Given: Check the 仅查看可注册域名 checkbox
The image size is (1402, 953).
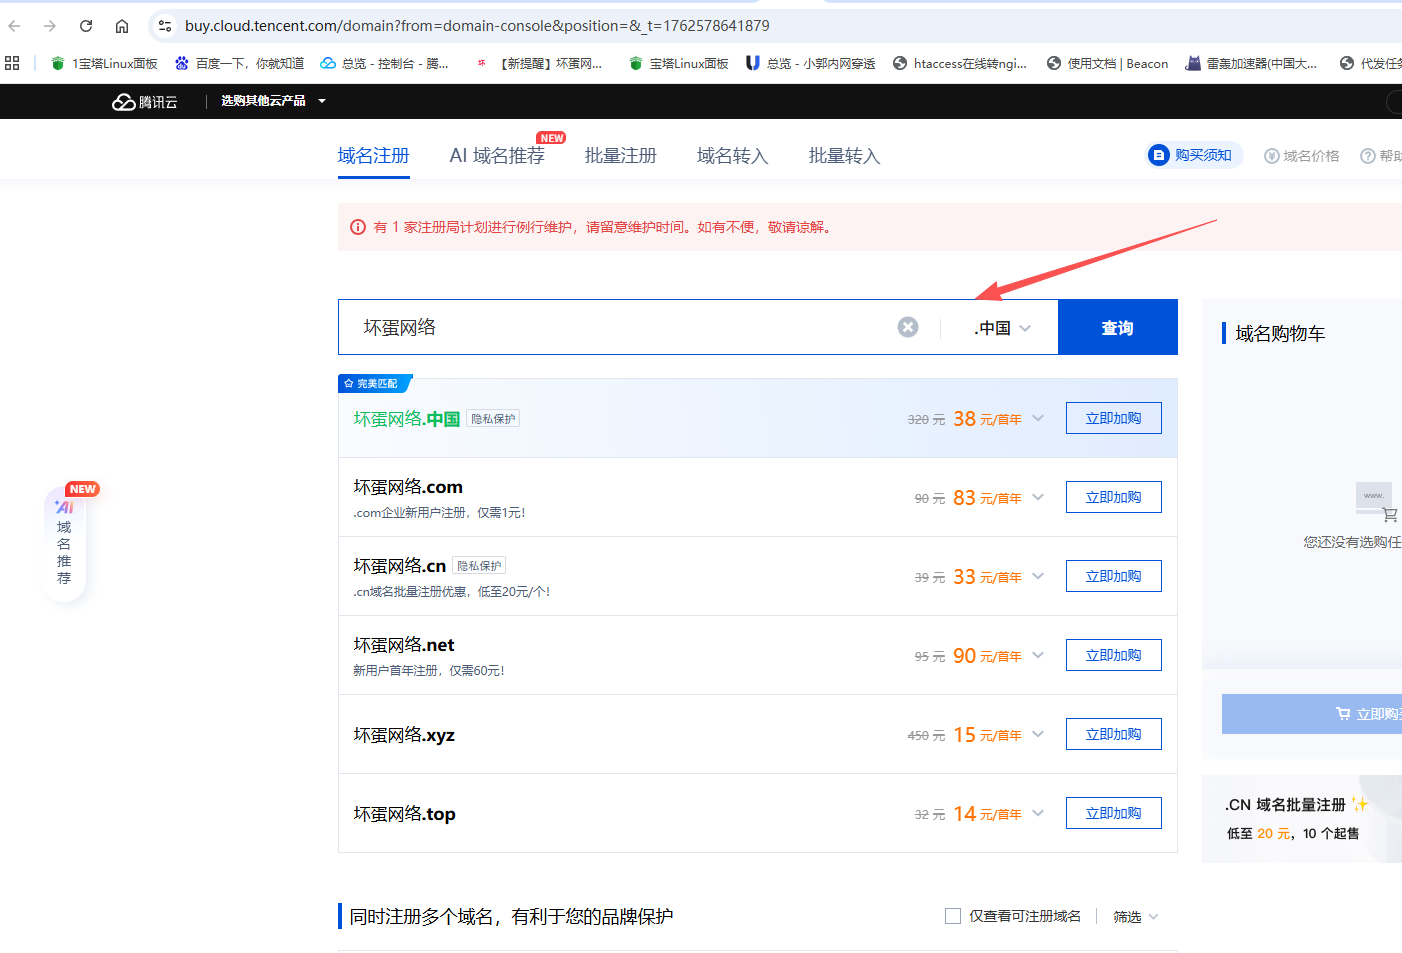Looking at the screenshot, I should (x=953, y=916).
